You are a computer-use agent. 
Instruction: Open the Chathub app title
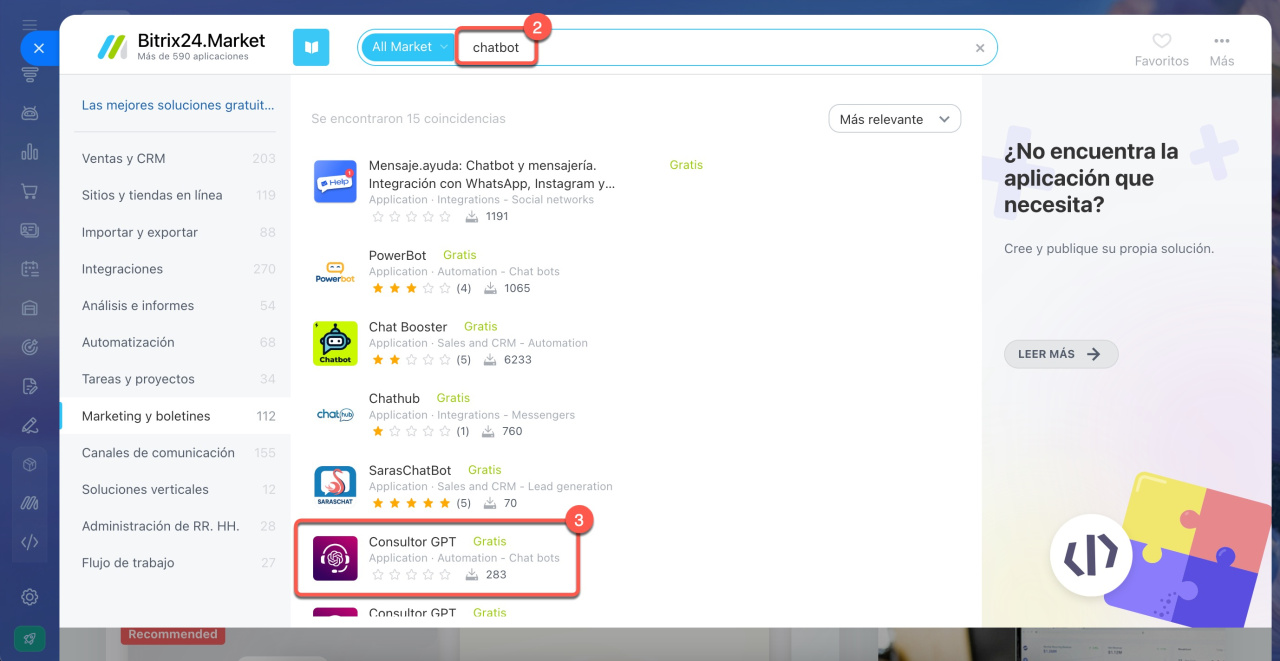(x=394, y=398)
